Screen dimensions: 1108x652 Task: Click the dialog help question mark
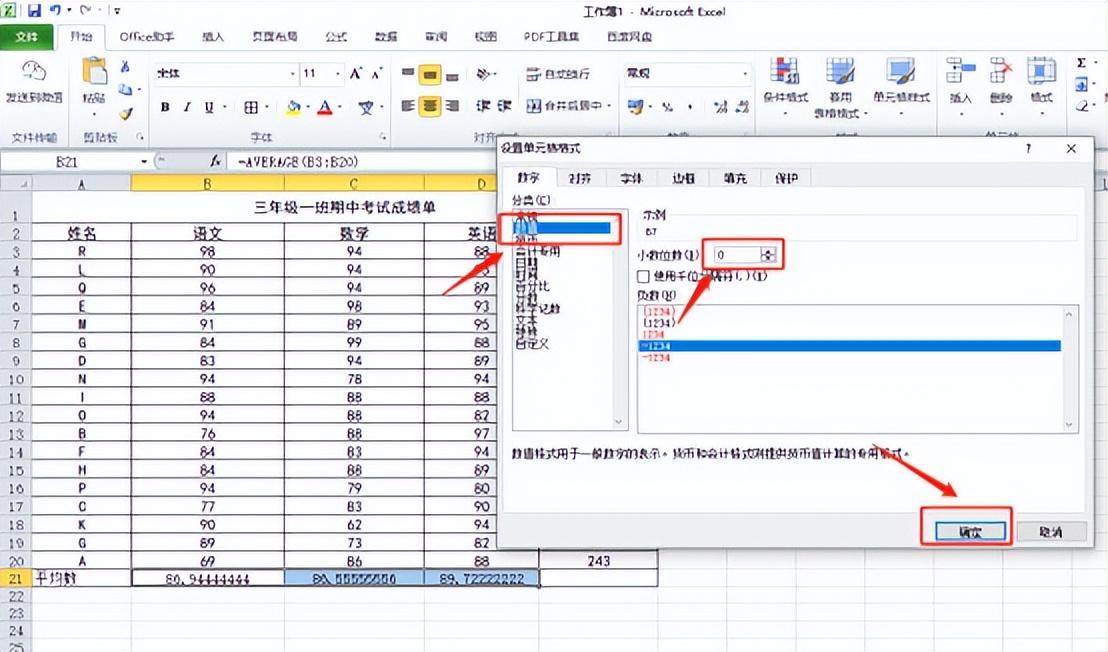1028,148
